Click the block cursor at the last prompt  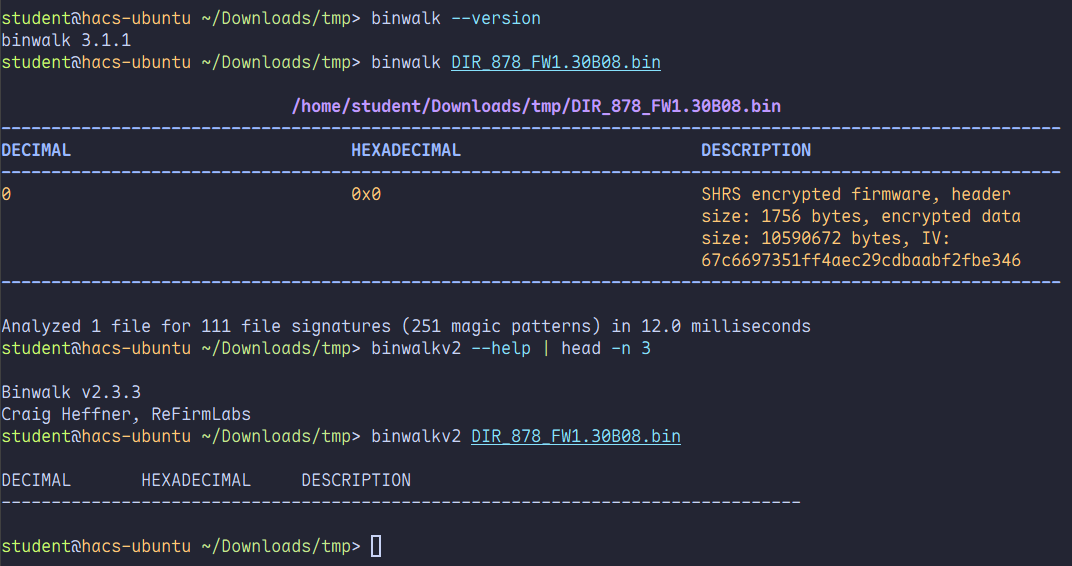coord(376,546)
